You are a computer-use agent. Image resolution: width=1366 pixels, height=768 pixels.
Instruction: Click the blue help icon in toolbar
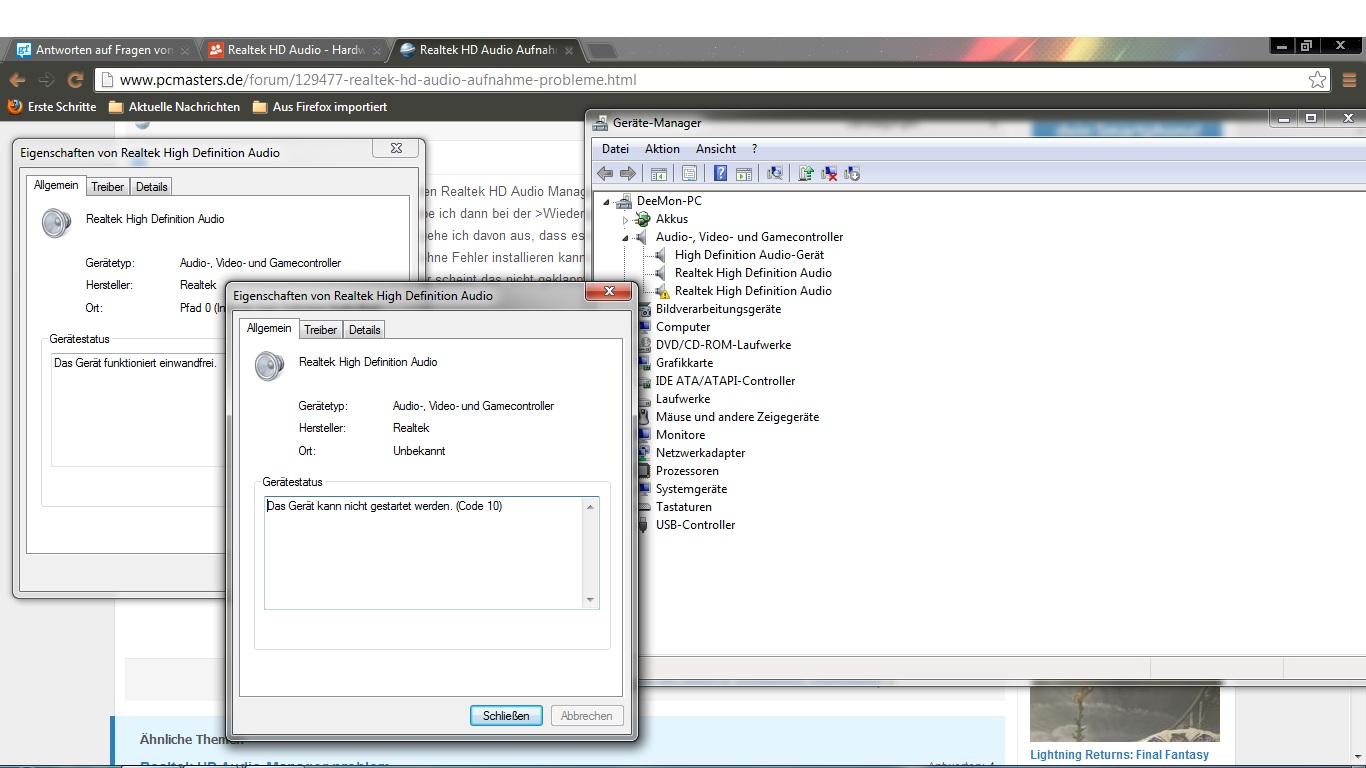[x=720, y=173]
